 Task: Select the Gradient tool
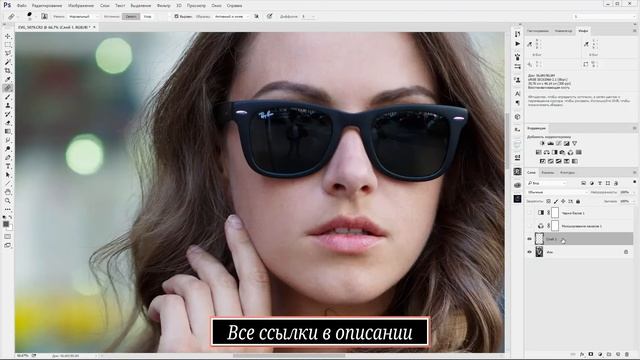[8, 131]
